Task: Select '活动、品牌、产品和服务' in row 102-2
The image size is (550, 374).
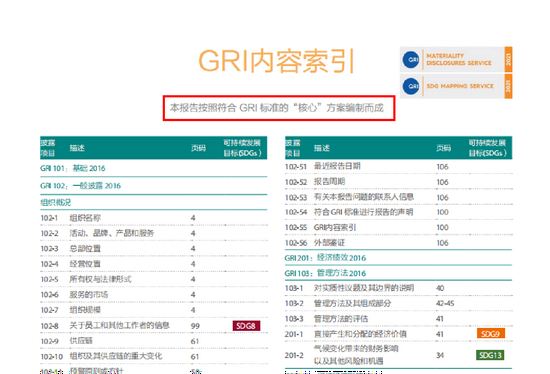Action: pyautogui.click(x=112, y=233)
